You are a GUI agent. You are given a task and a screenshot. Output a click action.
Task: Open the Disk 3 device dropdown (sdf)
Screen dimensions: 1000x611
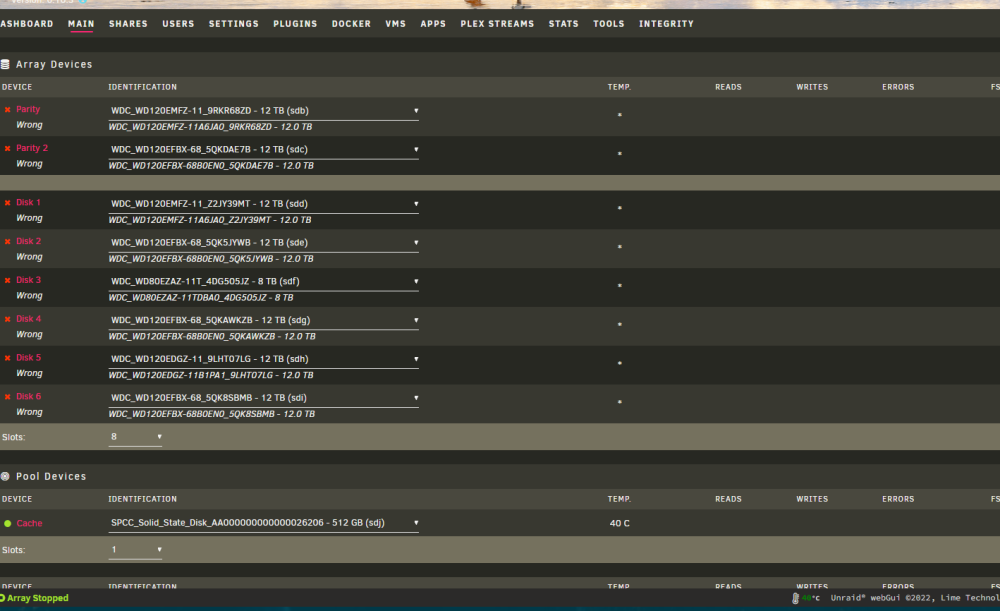point(263,282)
